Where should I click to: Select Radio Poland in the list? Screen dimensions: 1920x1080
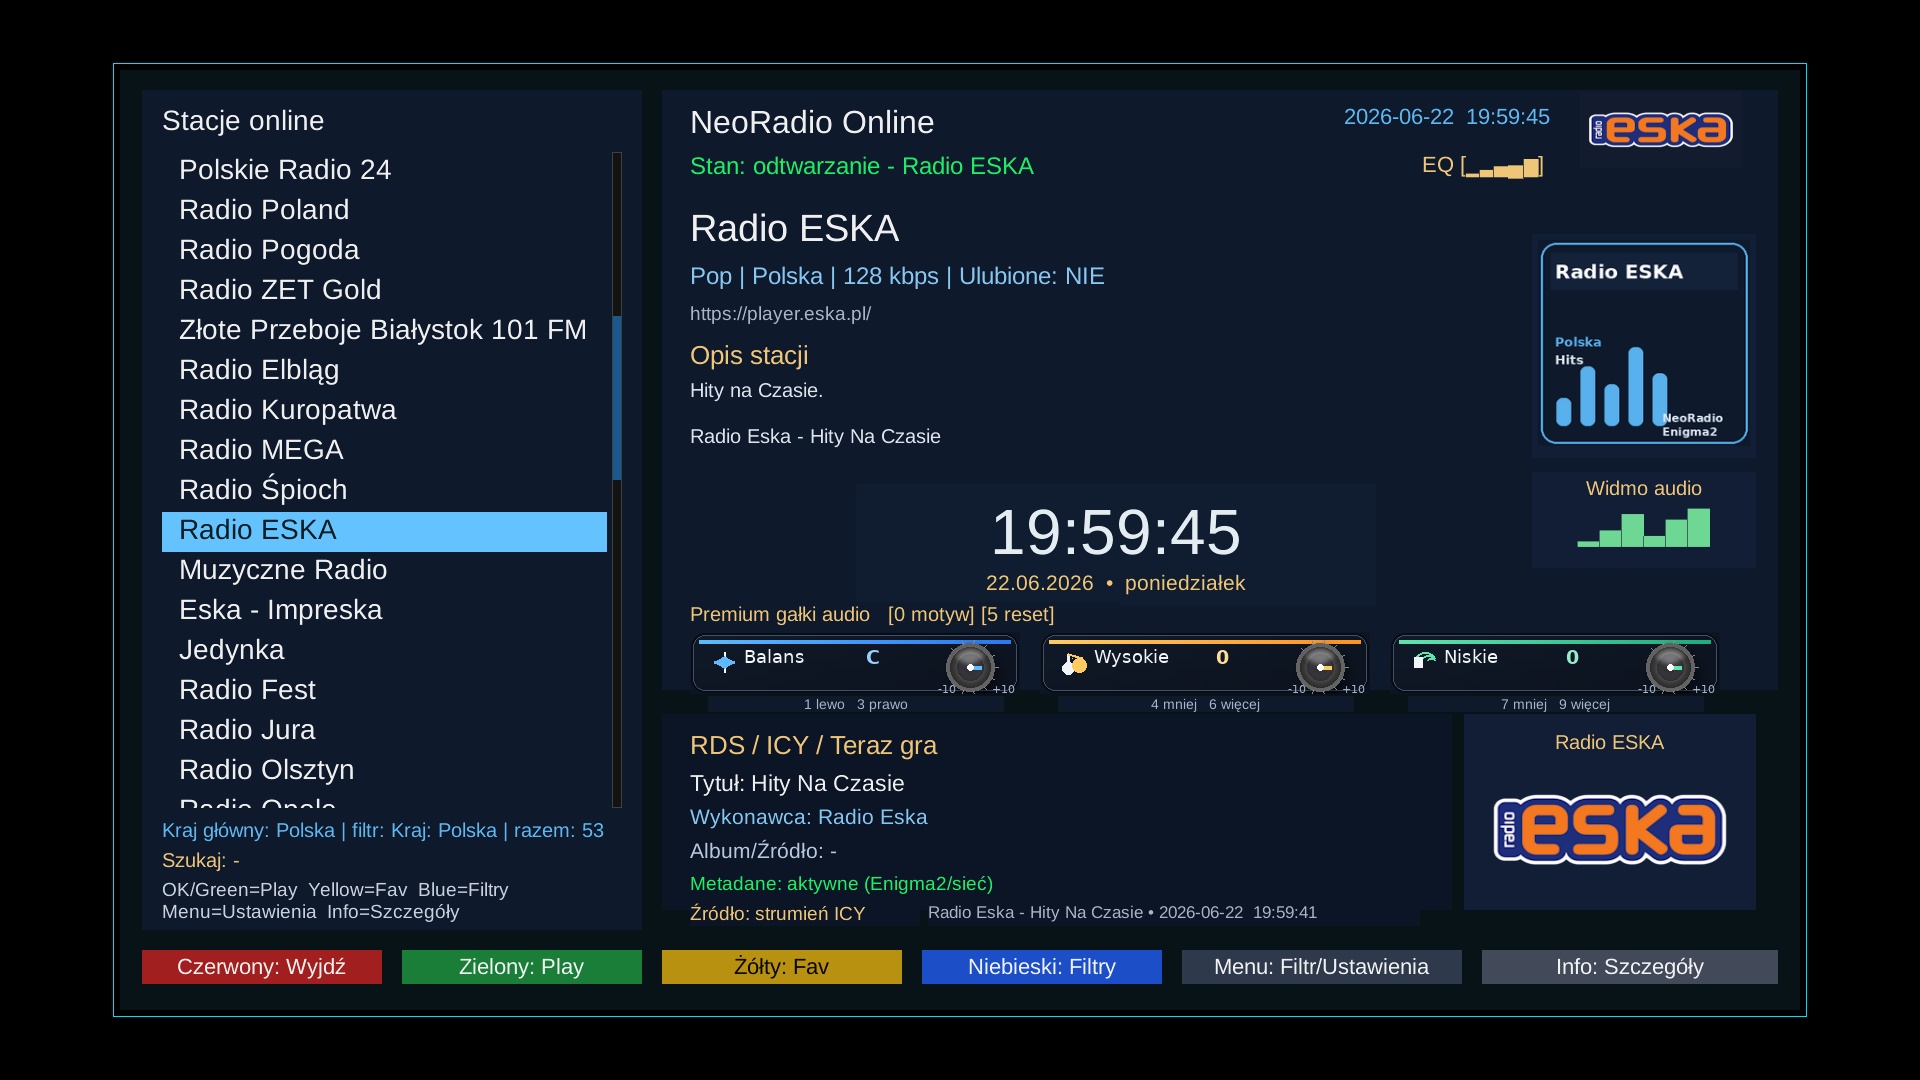coord(384,210)
